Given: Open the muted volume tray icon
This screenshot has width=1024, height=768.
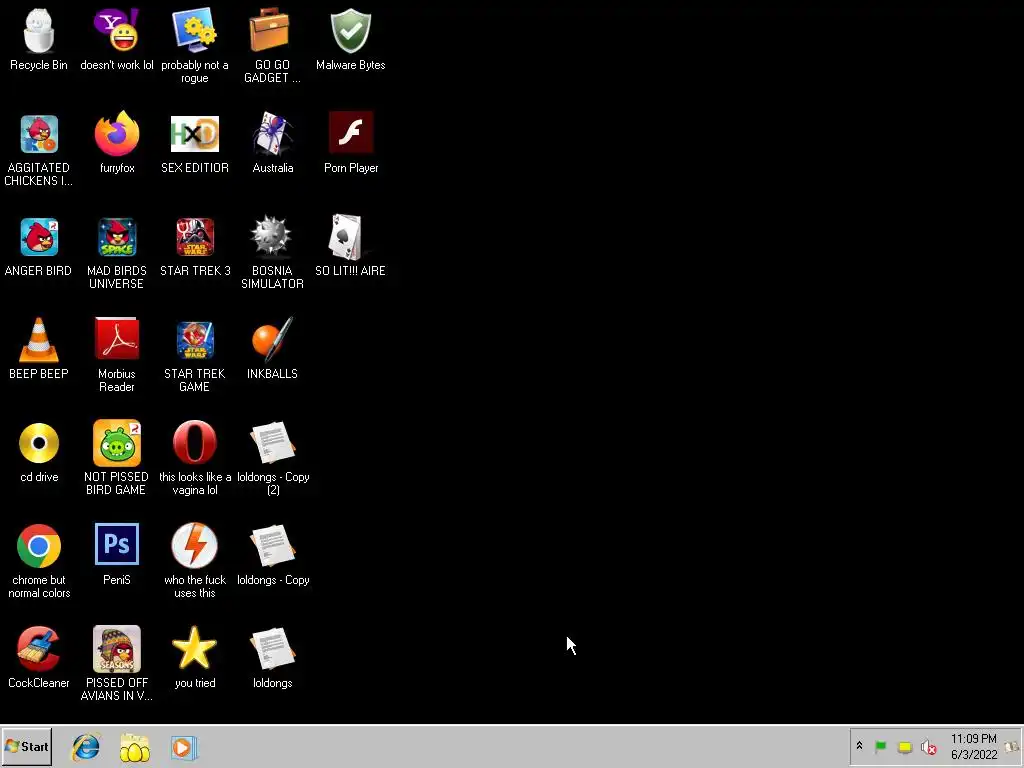Looking at the screenshot, I should click(928, 746).
